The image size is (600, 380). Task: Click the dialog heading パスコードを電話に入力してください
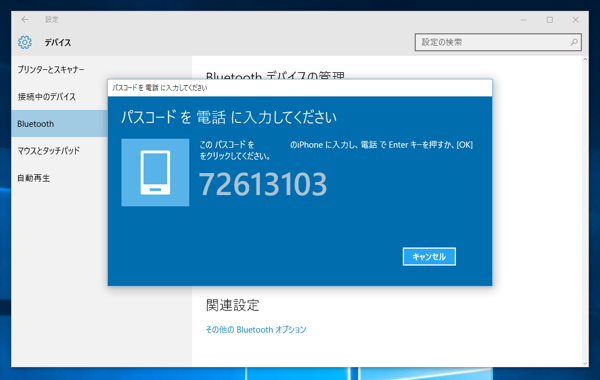[x=229, y=117]
